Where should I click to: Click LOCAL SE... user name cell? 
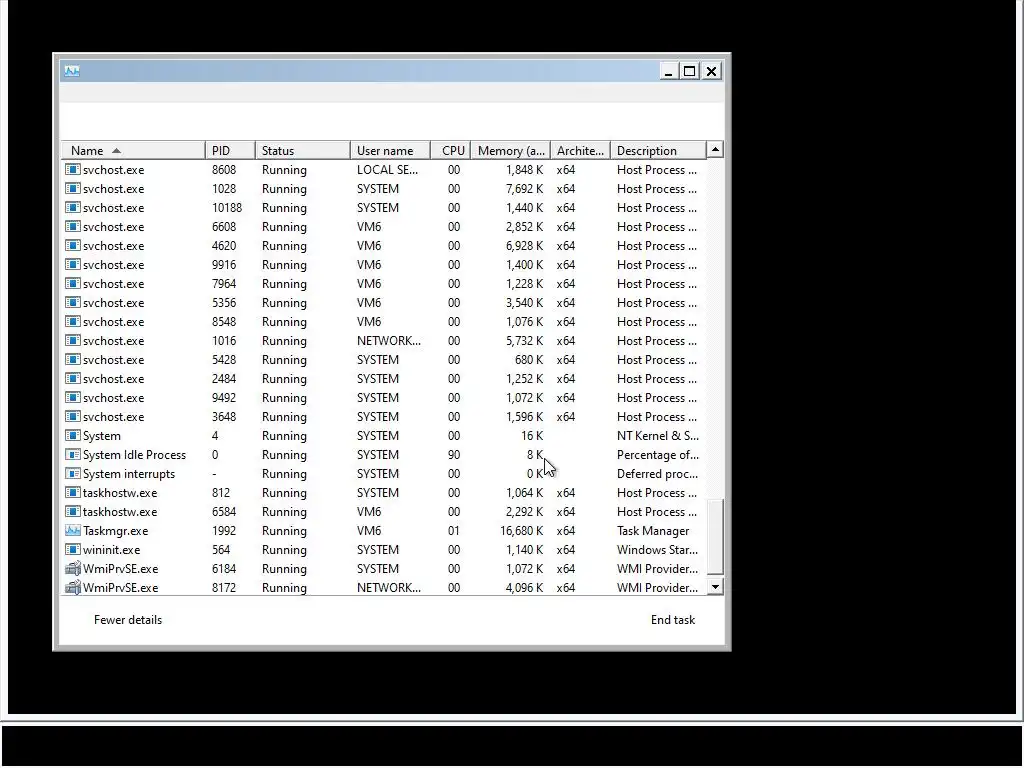[388, 170]
